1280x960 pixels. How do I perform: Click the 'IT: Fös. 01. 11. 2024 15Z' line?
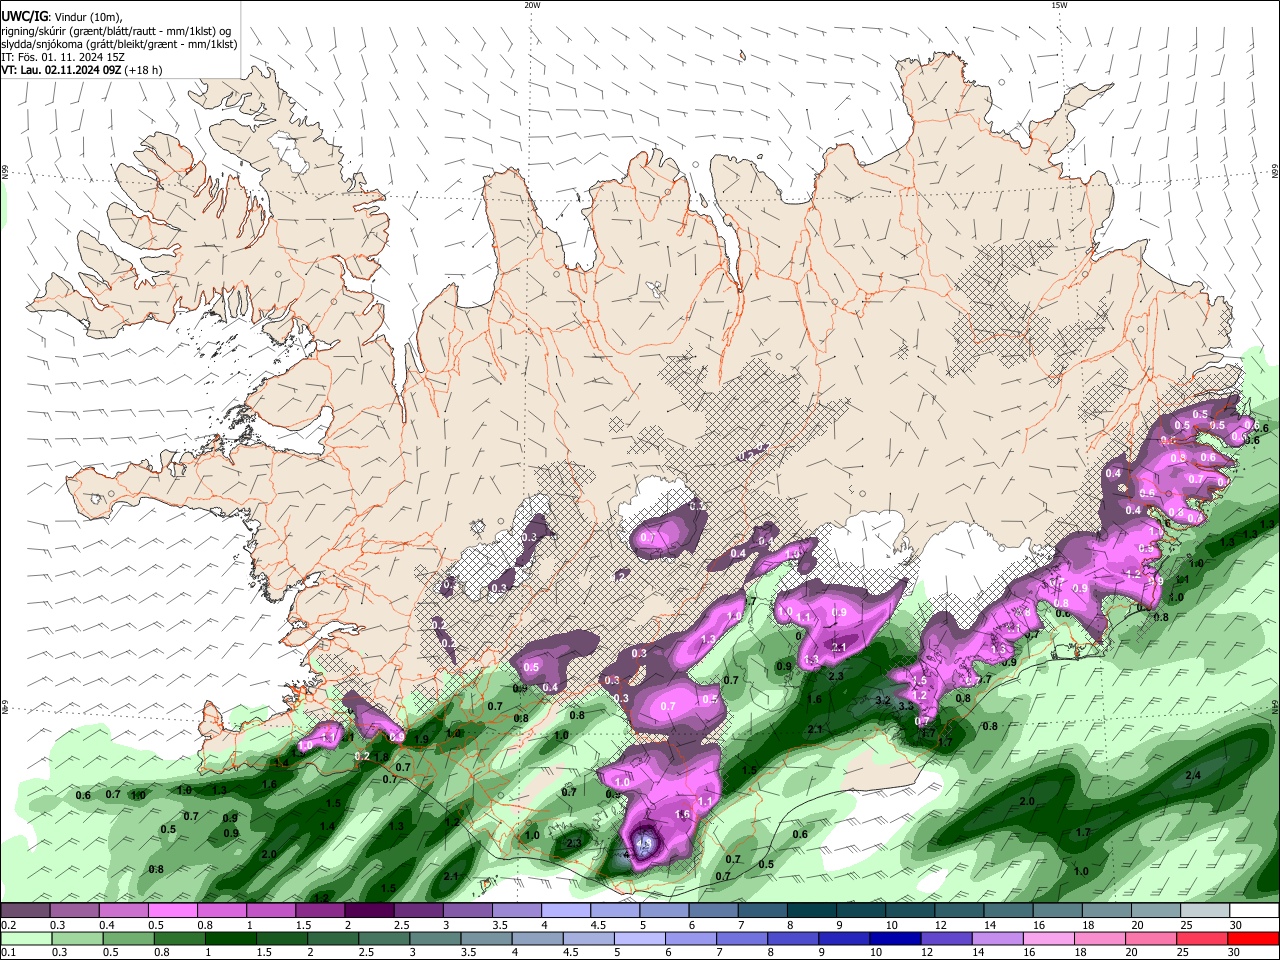click(x=63, y=57)
